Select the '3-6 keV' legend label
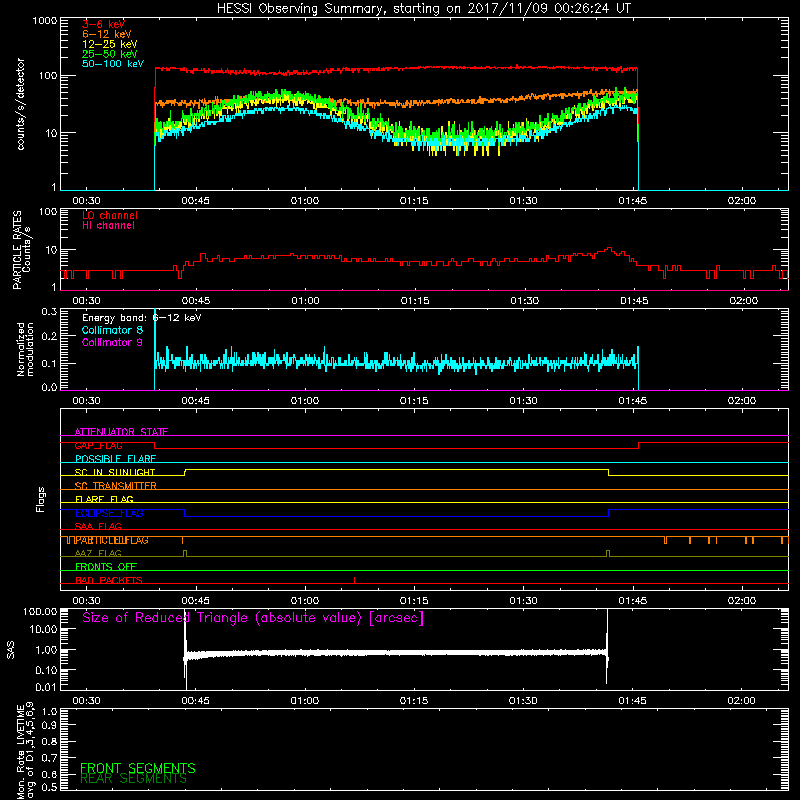 104,24
